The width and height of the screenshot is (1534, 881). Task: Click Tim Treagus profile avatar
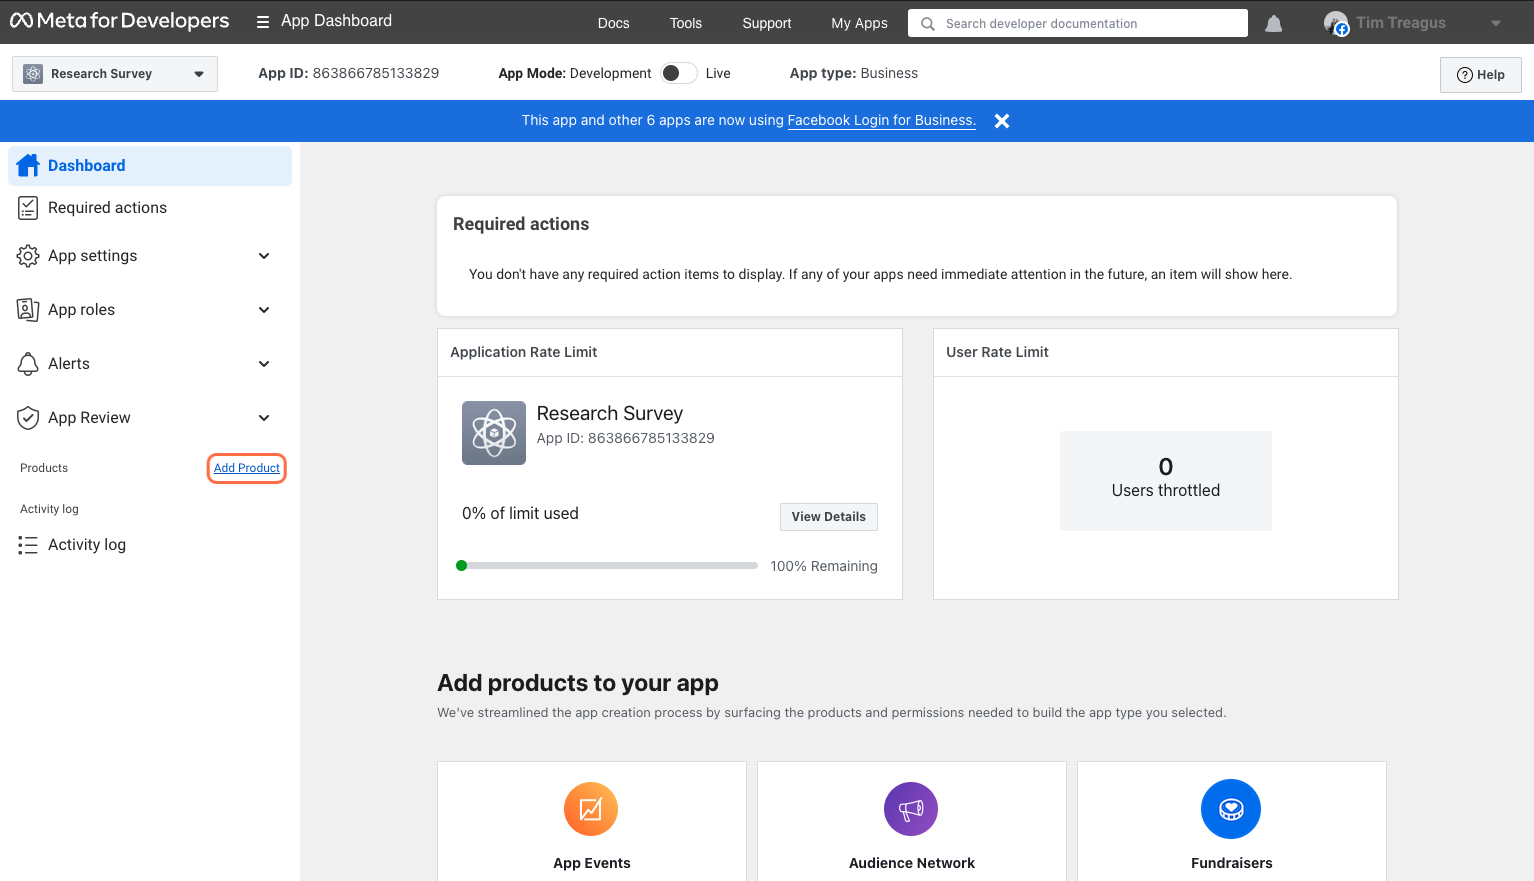[x=1336, y=23]
